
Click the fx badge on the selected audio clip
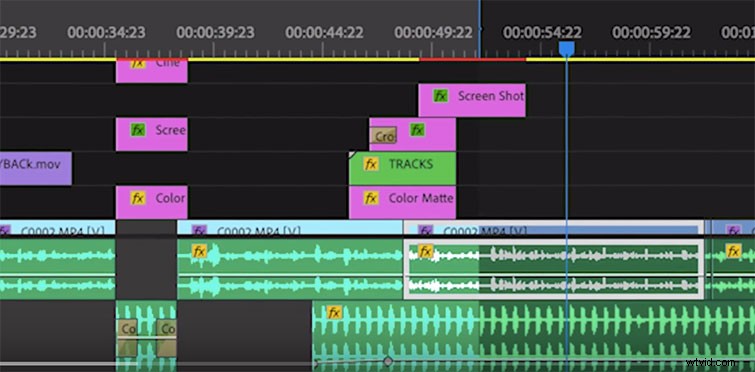[425, 251]
